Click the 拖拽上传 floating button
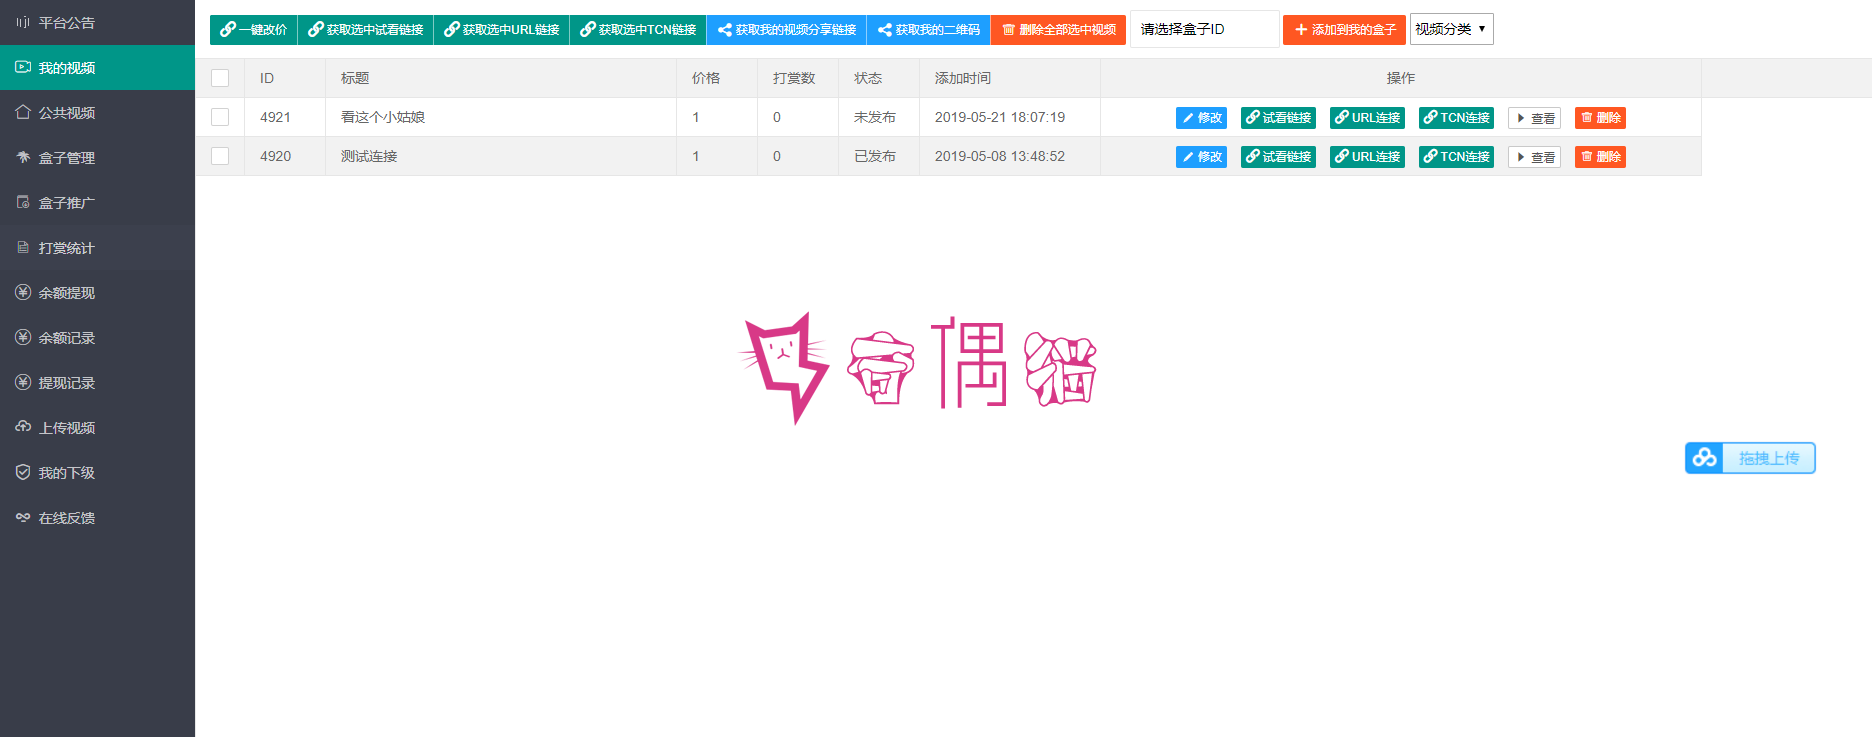This screenshot has height=737, width=1872. pos(1750,458)
